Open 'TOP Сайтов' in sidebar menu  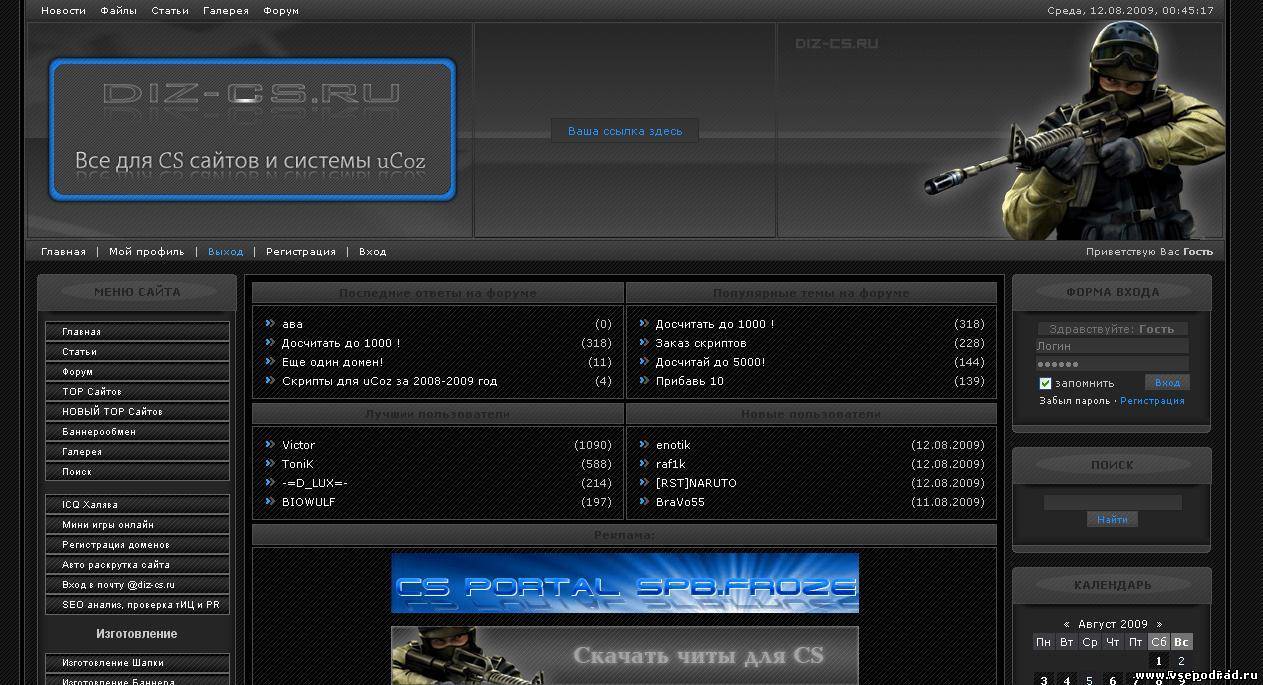click(137, 391)
